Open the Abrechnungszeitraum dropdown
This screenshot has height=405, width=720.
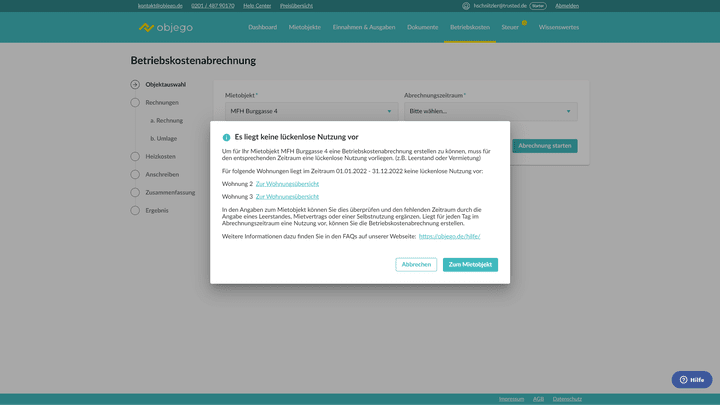coord(490,111)
